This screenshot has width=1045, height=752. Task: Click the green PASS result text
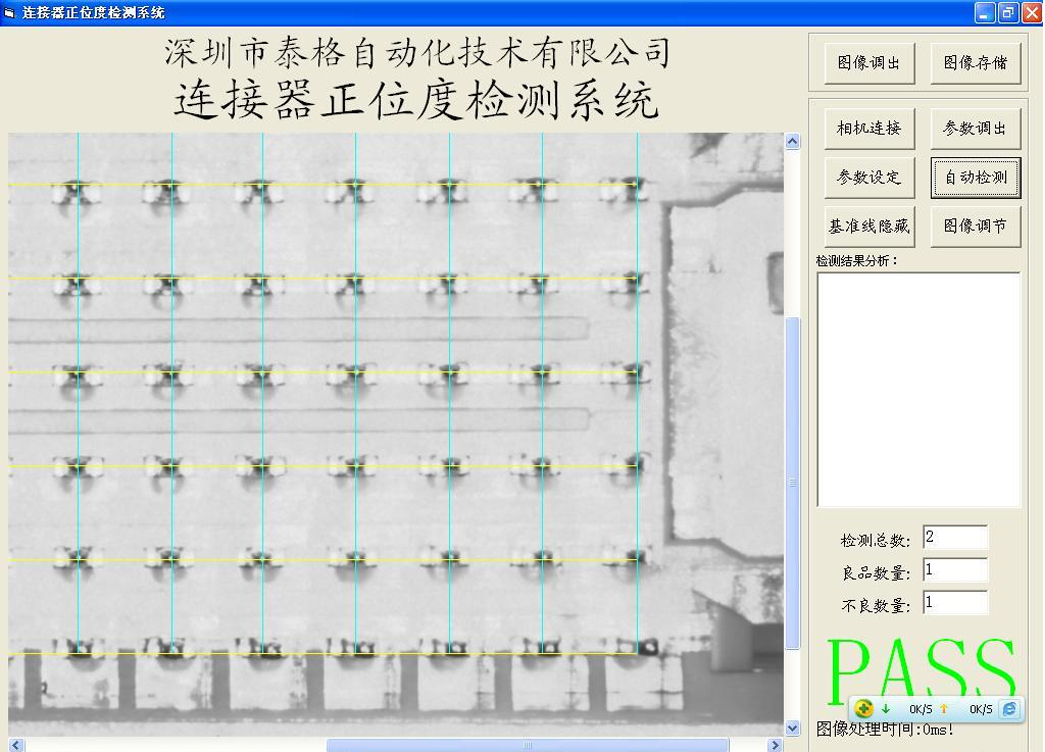pyautogui.click(x=922, y=670)
